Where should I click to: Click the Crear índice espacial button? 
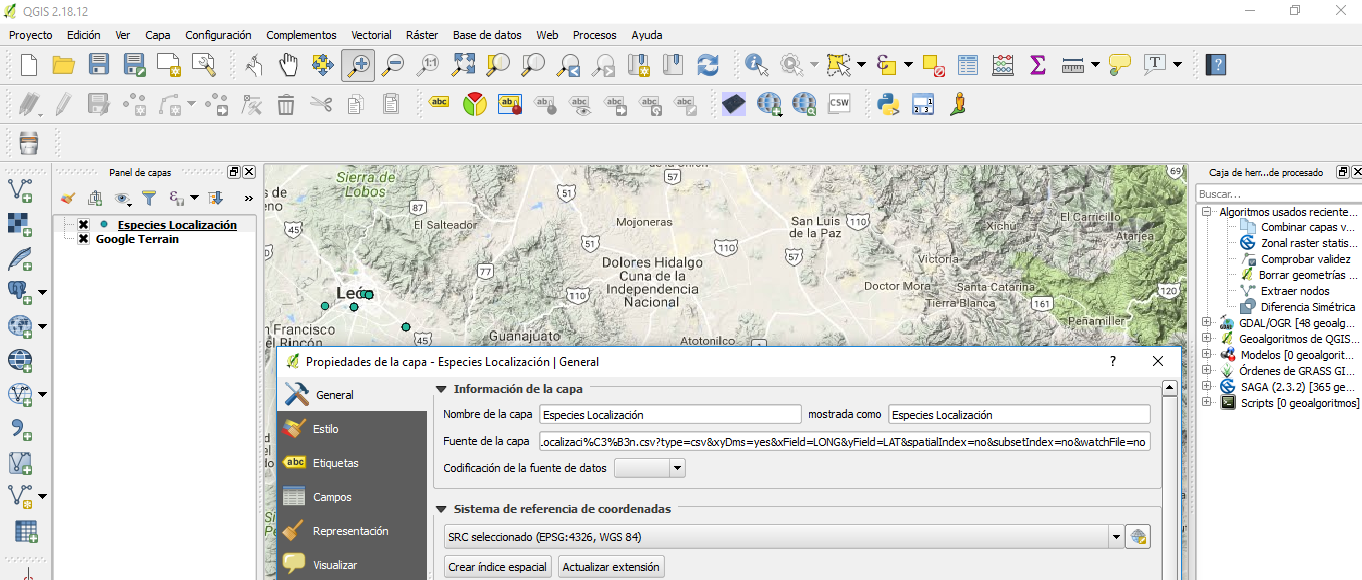[498, 567]
